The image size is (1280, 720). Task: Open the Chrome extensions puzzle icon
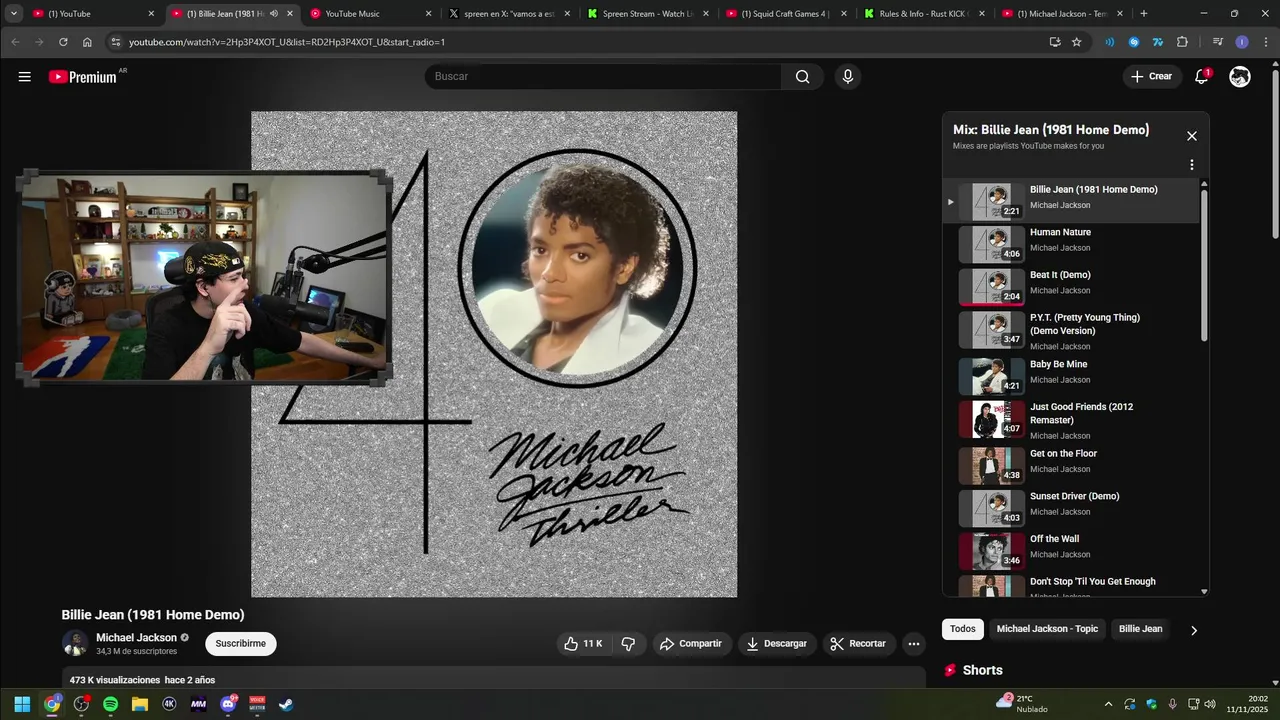coord(1182,42)
